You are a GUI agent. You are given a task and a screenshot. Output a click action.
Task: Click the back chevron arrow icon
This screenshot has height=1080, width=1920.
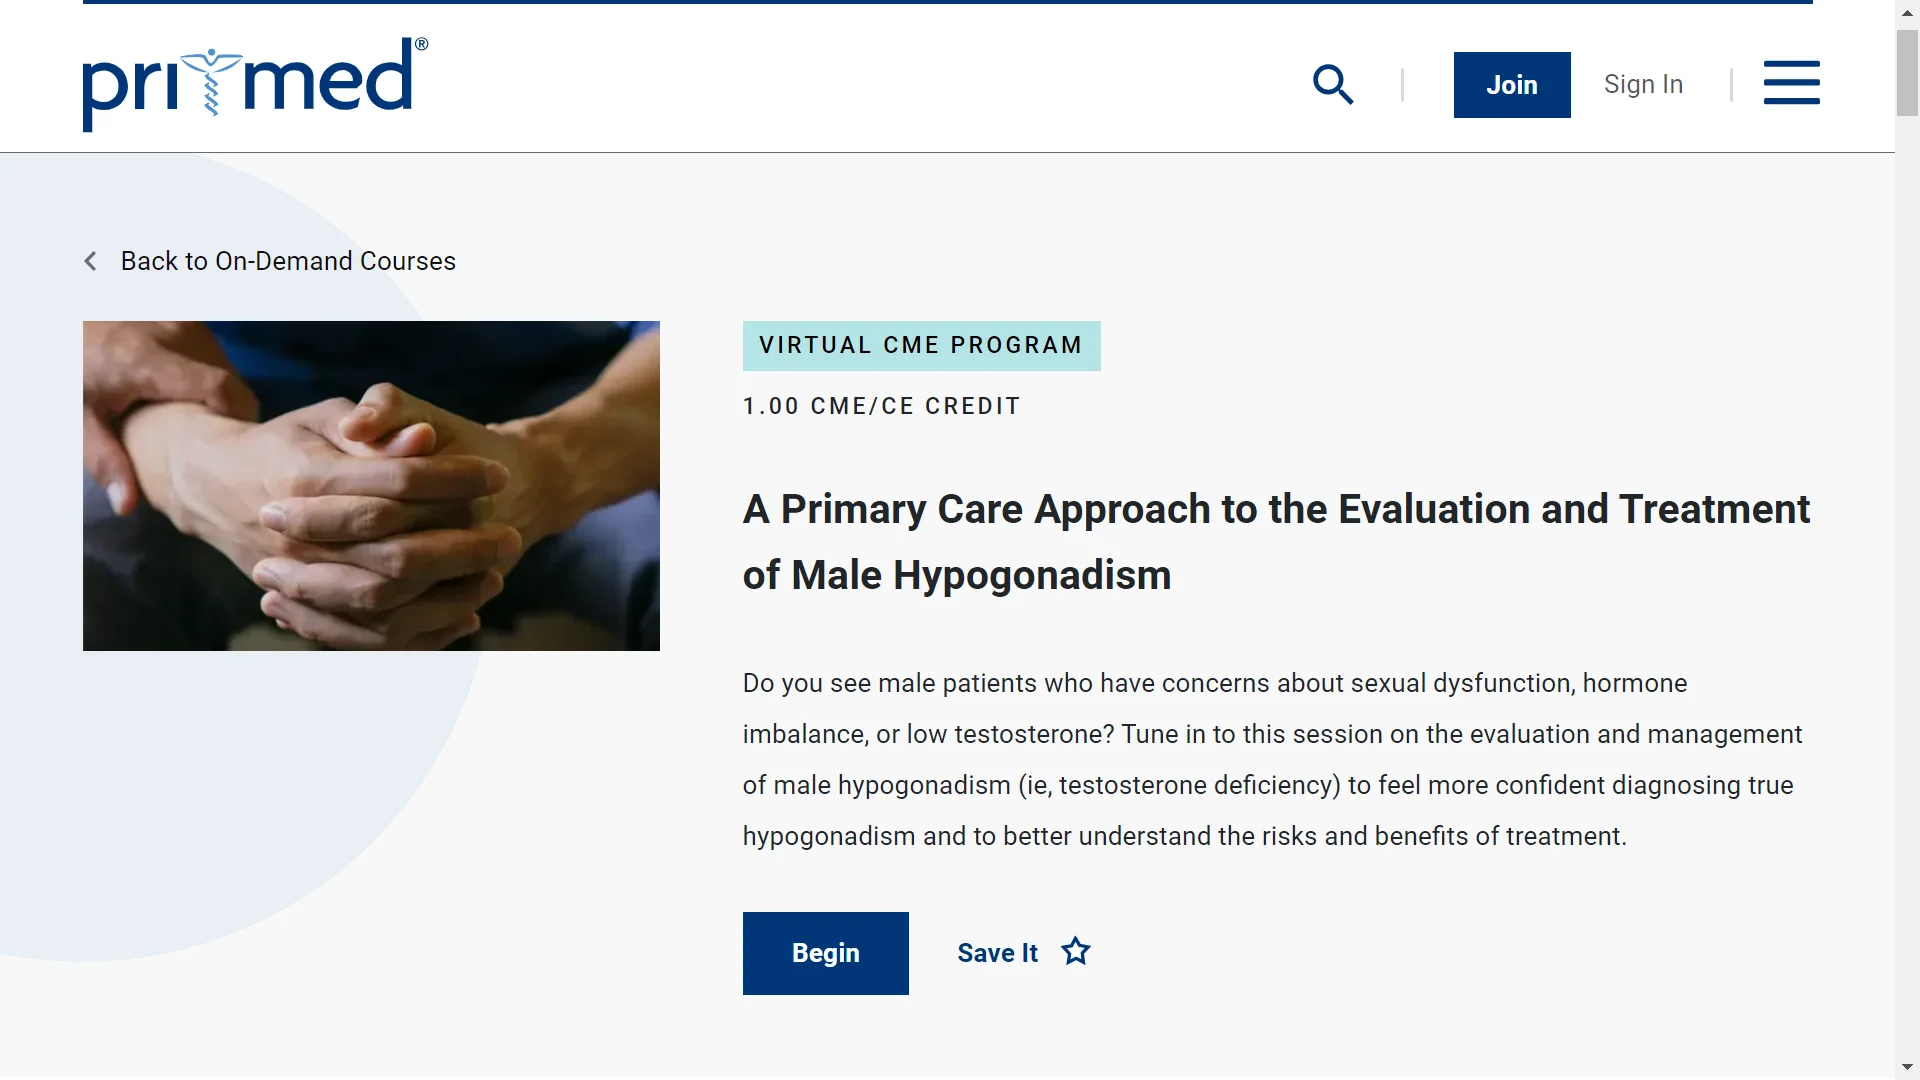coord(90,261)
